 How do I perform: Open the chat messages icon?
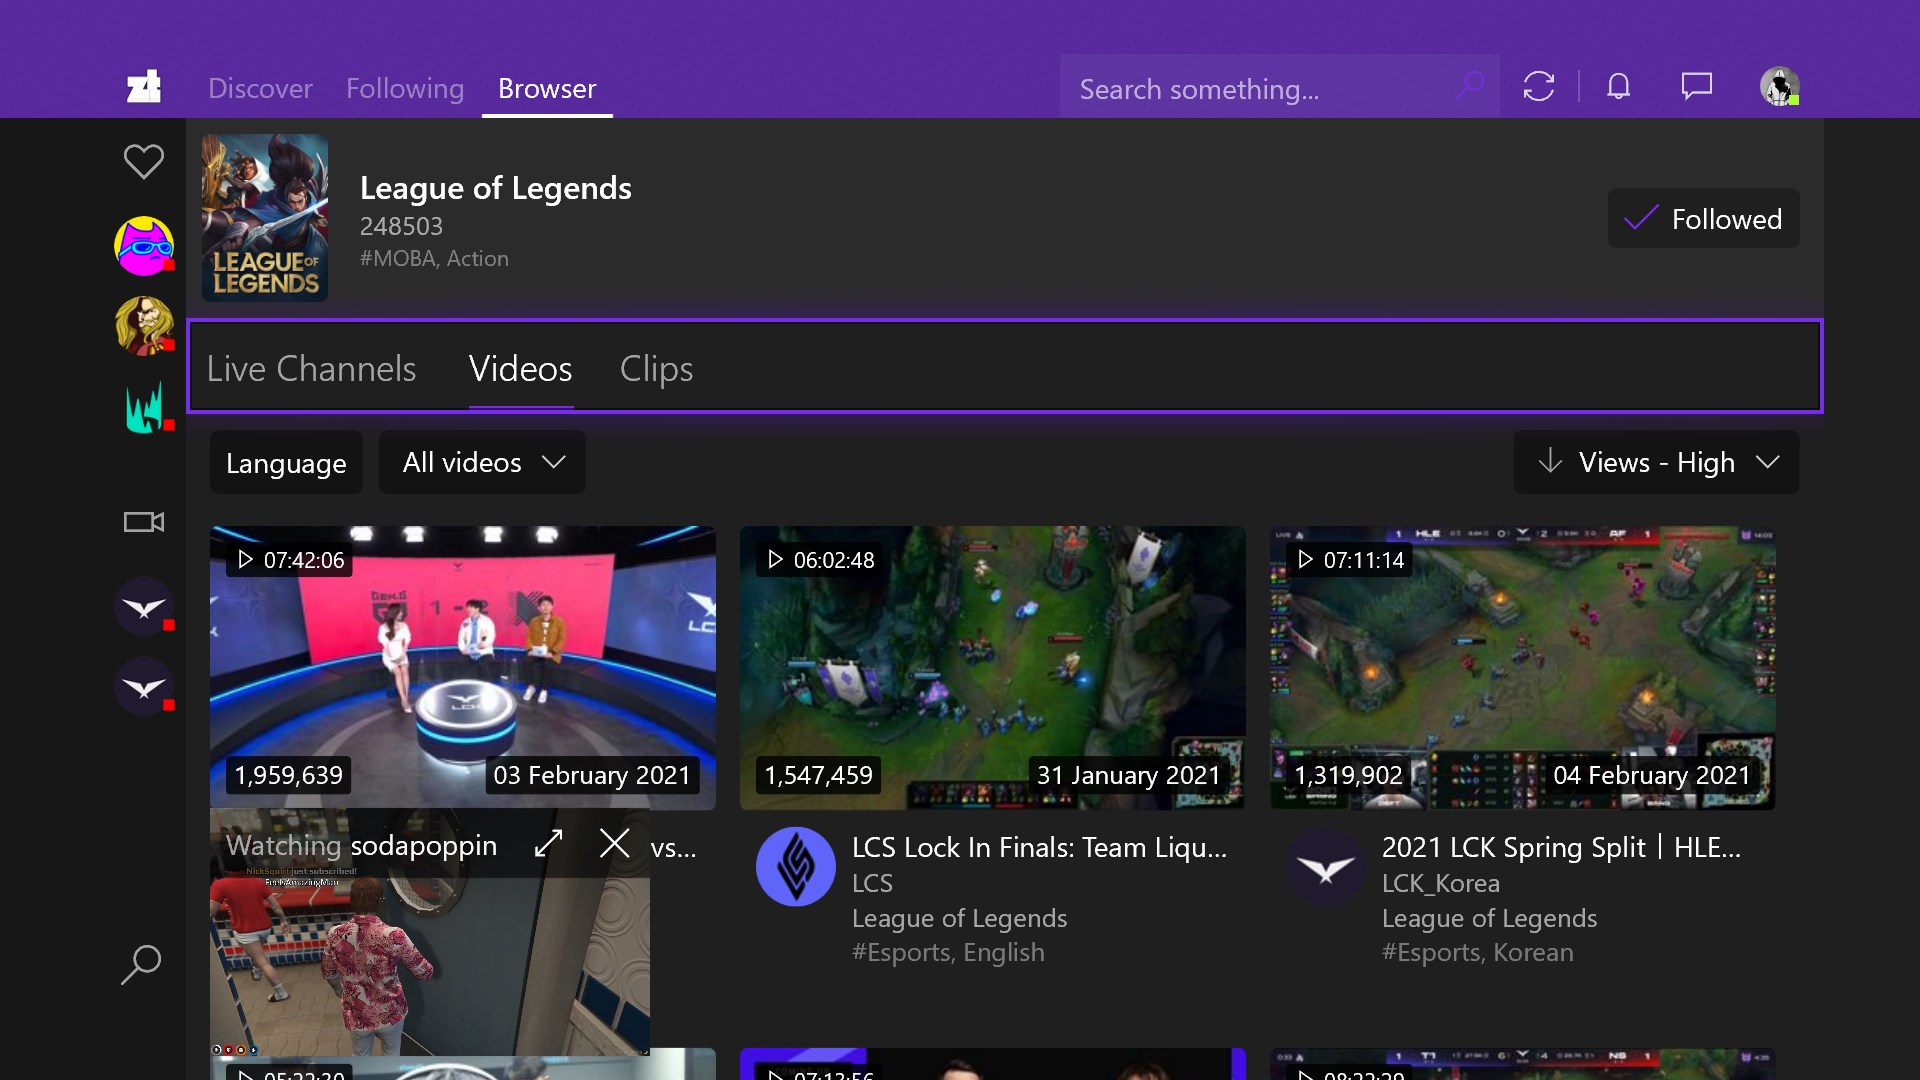pos(1696,87)
